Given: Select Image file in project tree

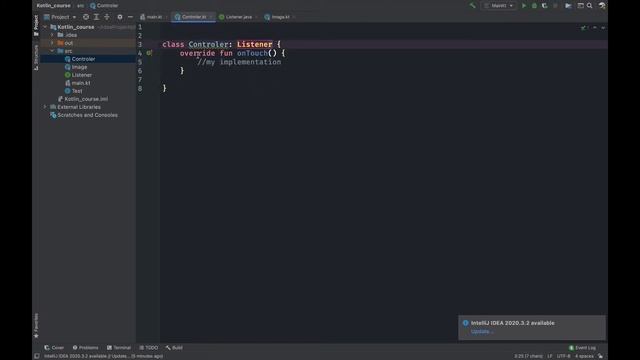Looking at the screenshot, I should coord(79,67).
